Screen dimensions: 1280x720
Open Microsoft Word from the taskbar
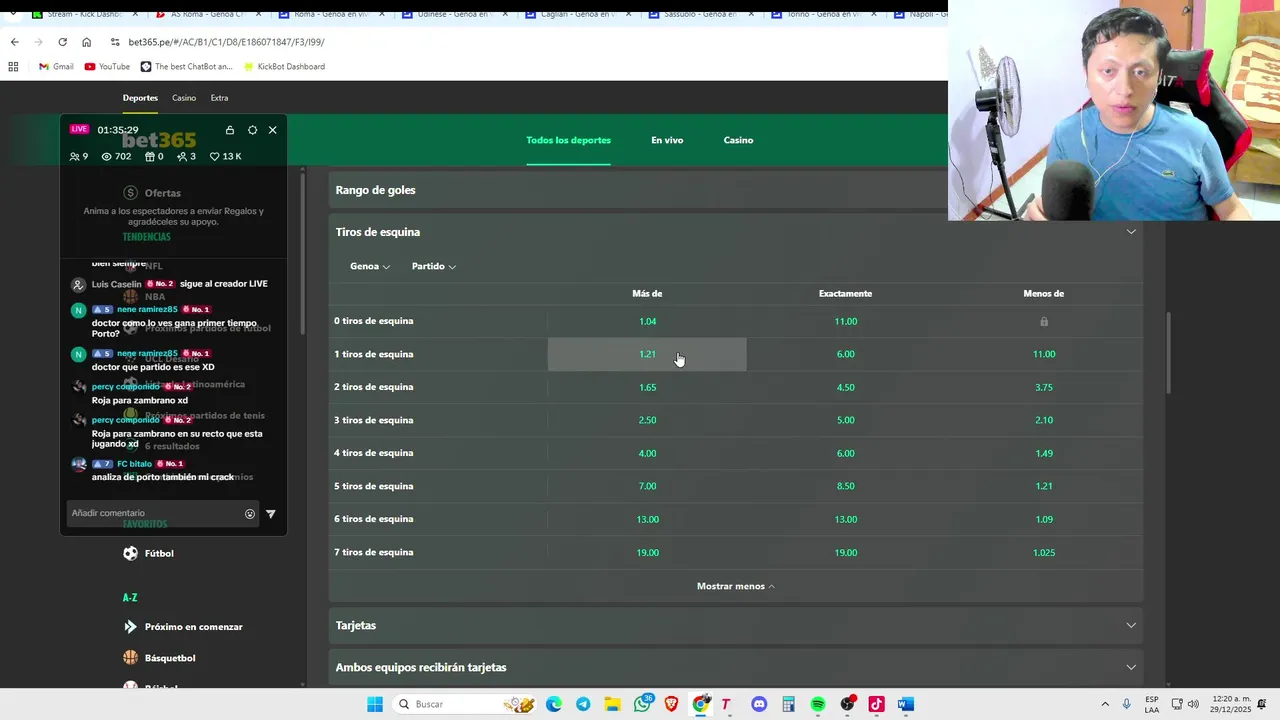[906, 704]
